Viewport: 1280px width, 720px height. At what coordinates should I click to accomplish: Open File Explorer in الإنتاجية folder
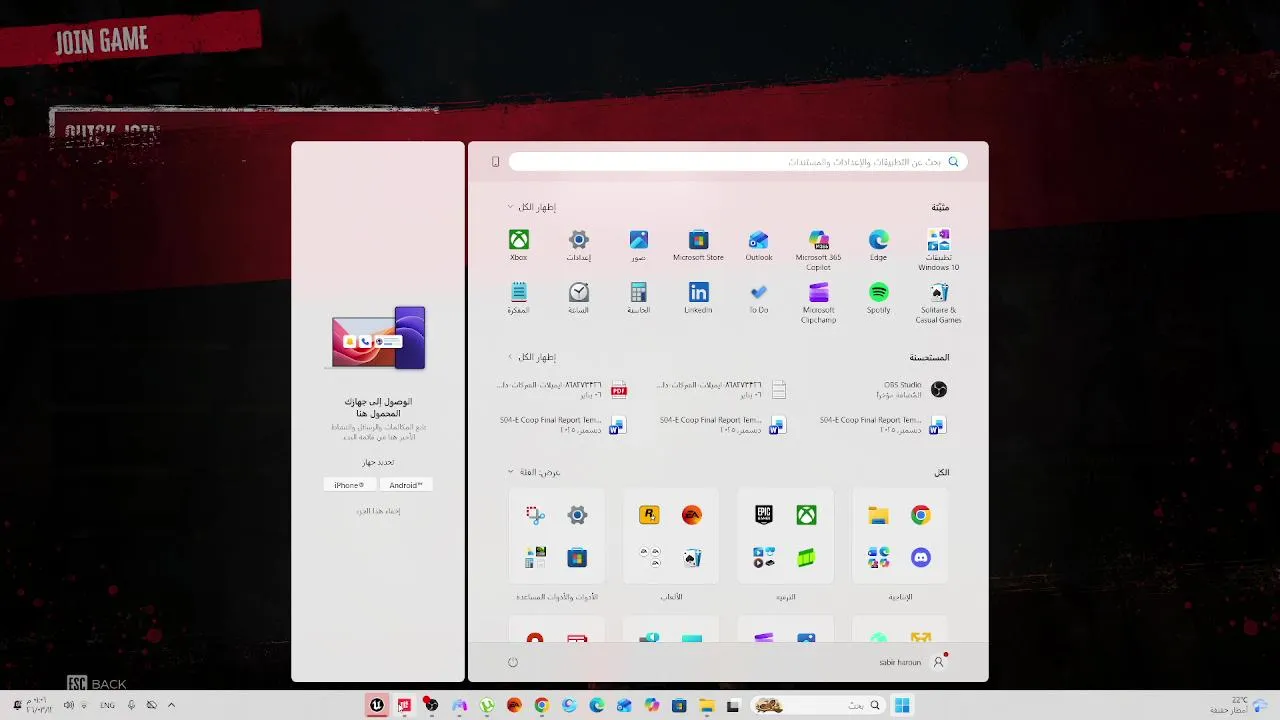click(879, 515)
